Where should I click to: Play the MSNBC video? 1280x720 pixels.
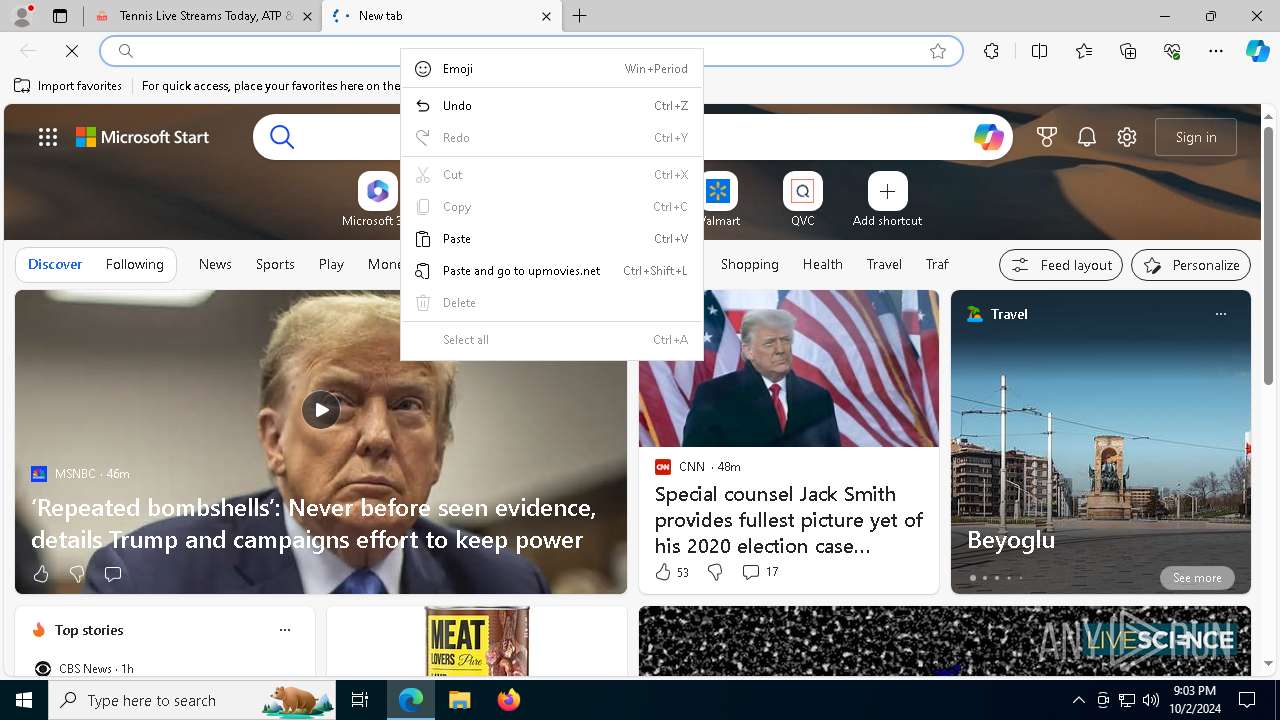(321, 410)
